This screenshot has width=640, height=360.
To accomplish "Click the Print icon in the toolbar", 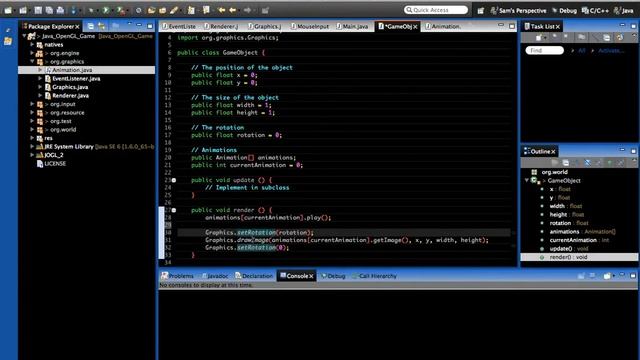I will tap(60, 10).
